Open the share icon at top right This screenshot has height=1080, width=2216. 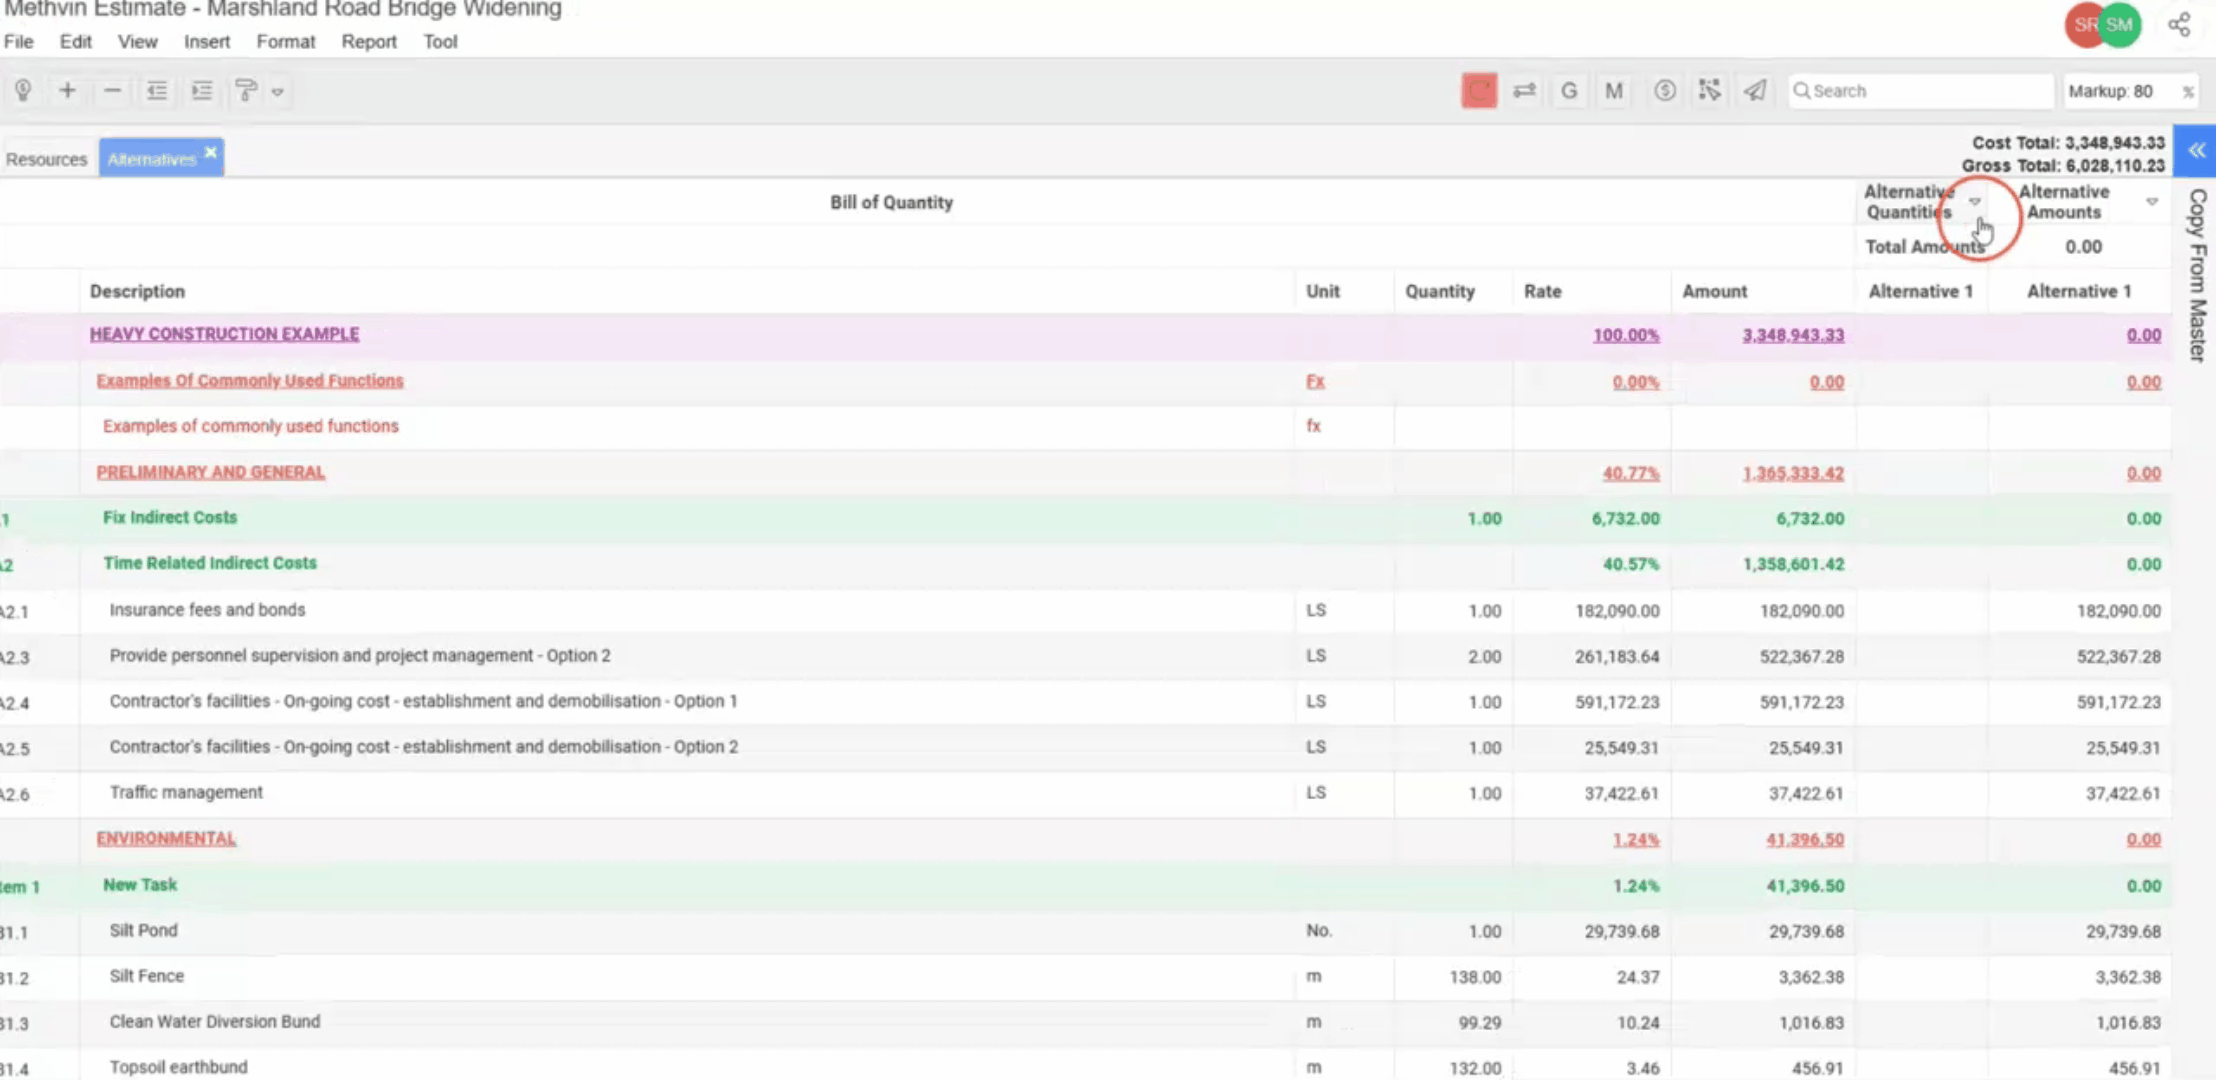(2180, 25)
